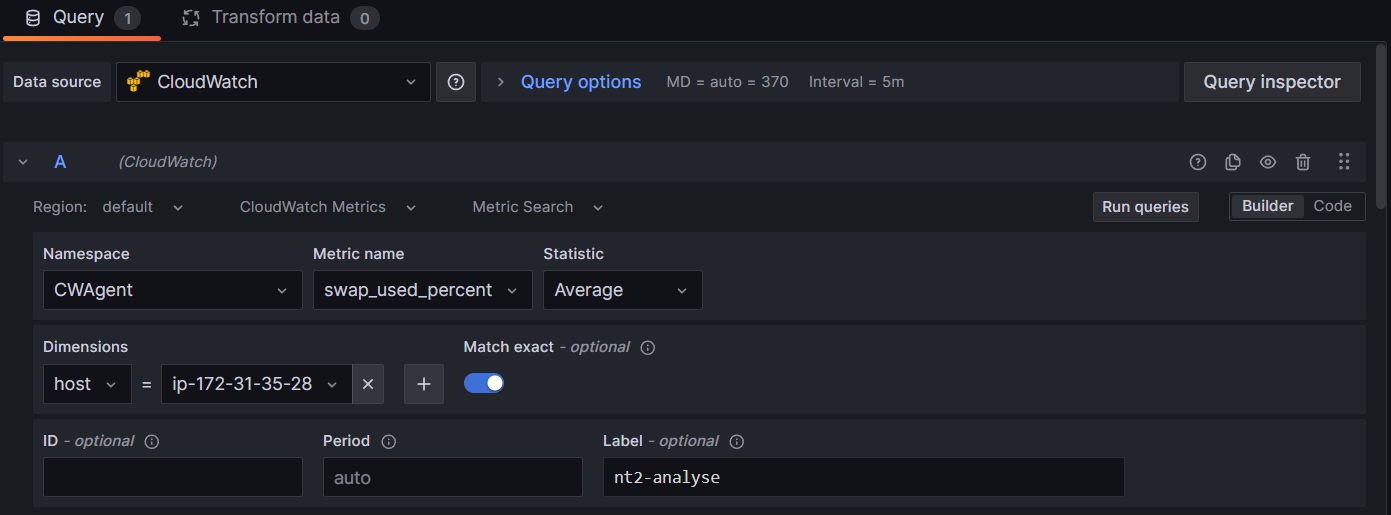Open the Average Statistic dropdown
Screen dimensions: 1391x515
tap(622, 290)
